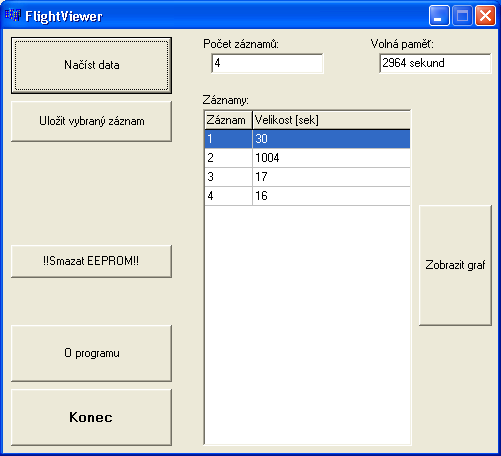Click the Volná paměť text field

click(x=435, y=63)
